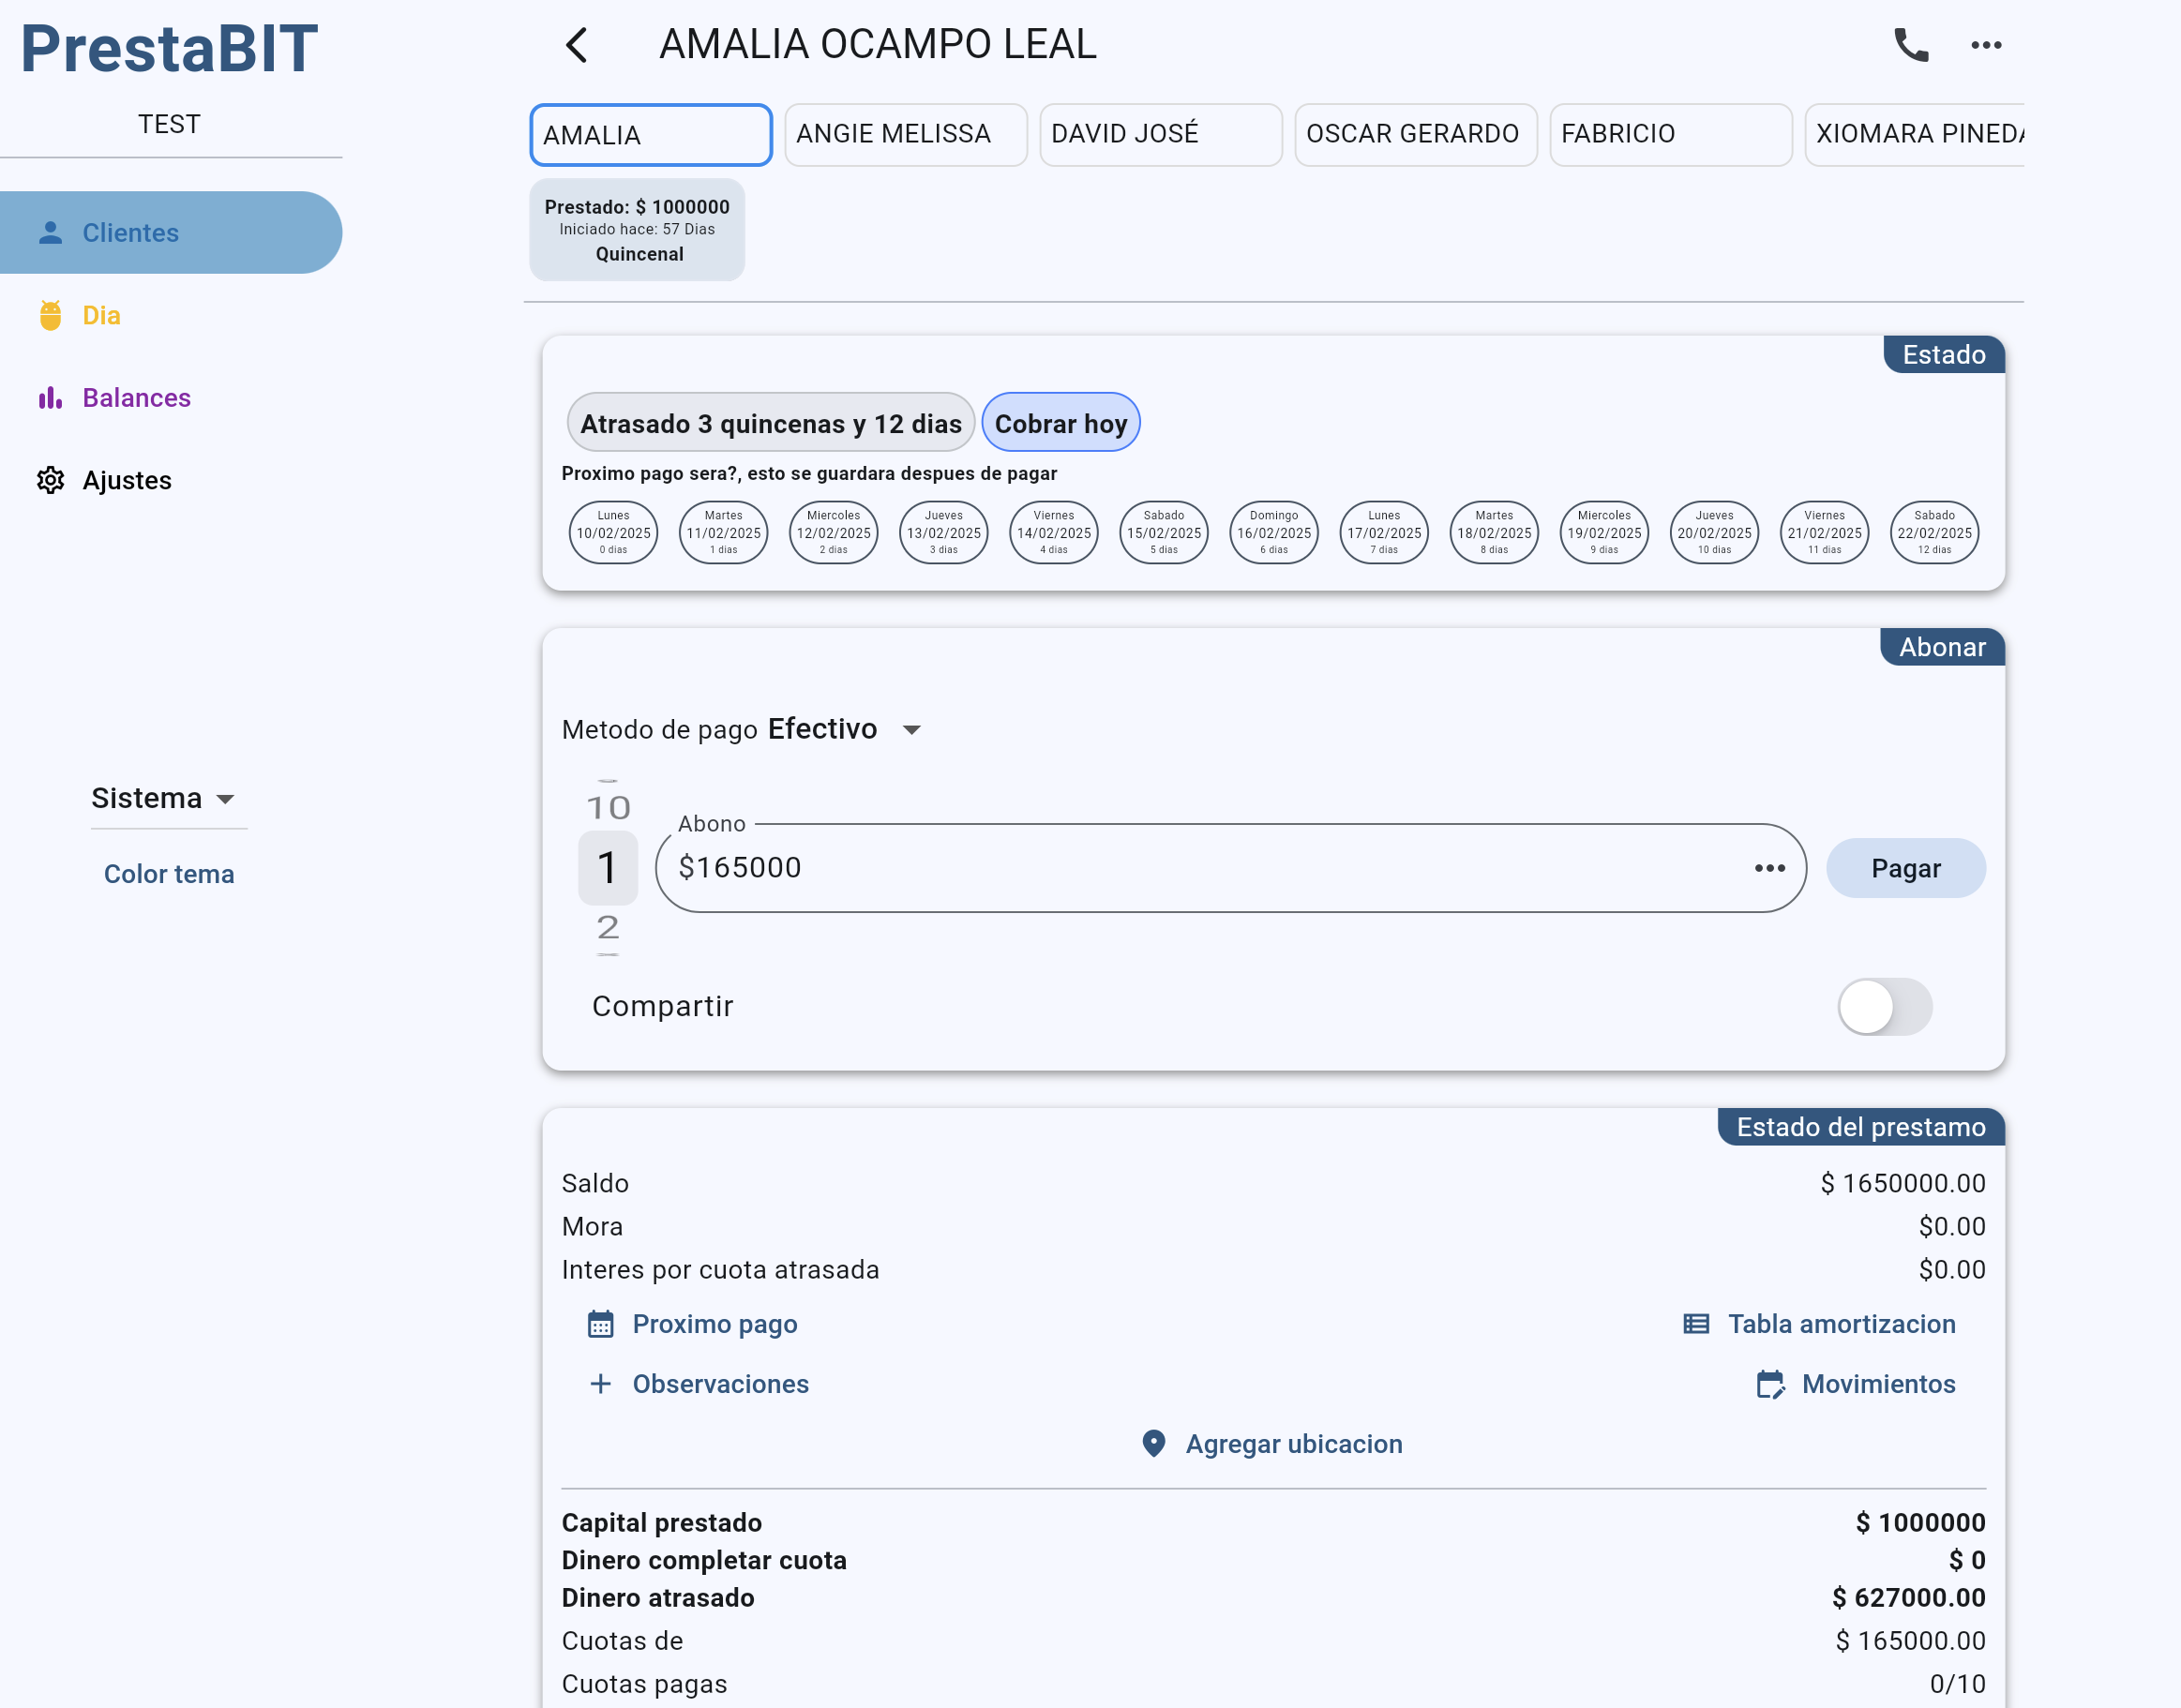Click the three dots inside Abono field
Image resolution: width=2181 pixels, height=1708 pixels.
(1769, 868)
